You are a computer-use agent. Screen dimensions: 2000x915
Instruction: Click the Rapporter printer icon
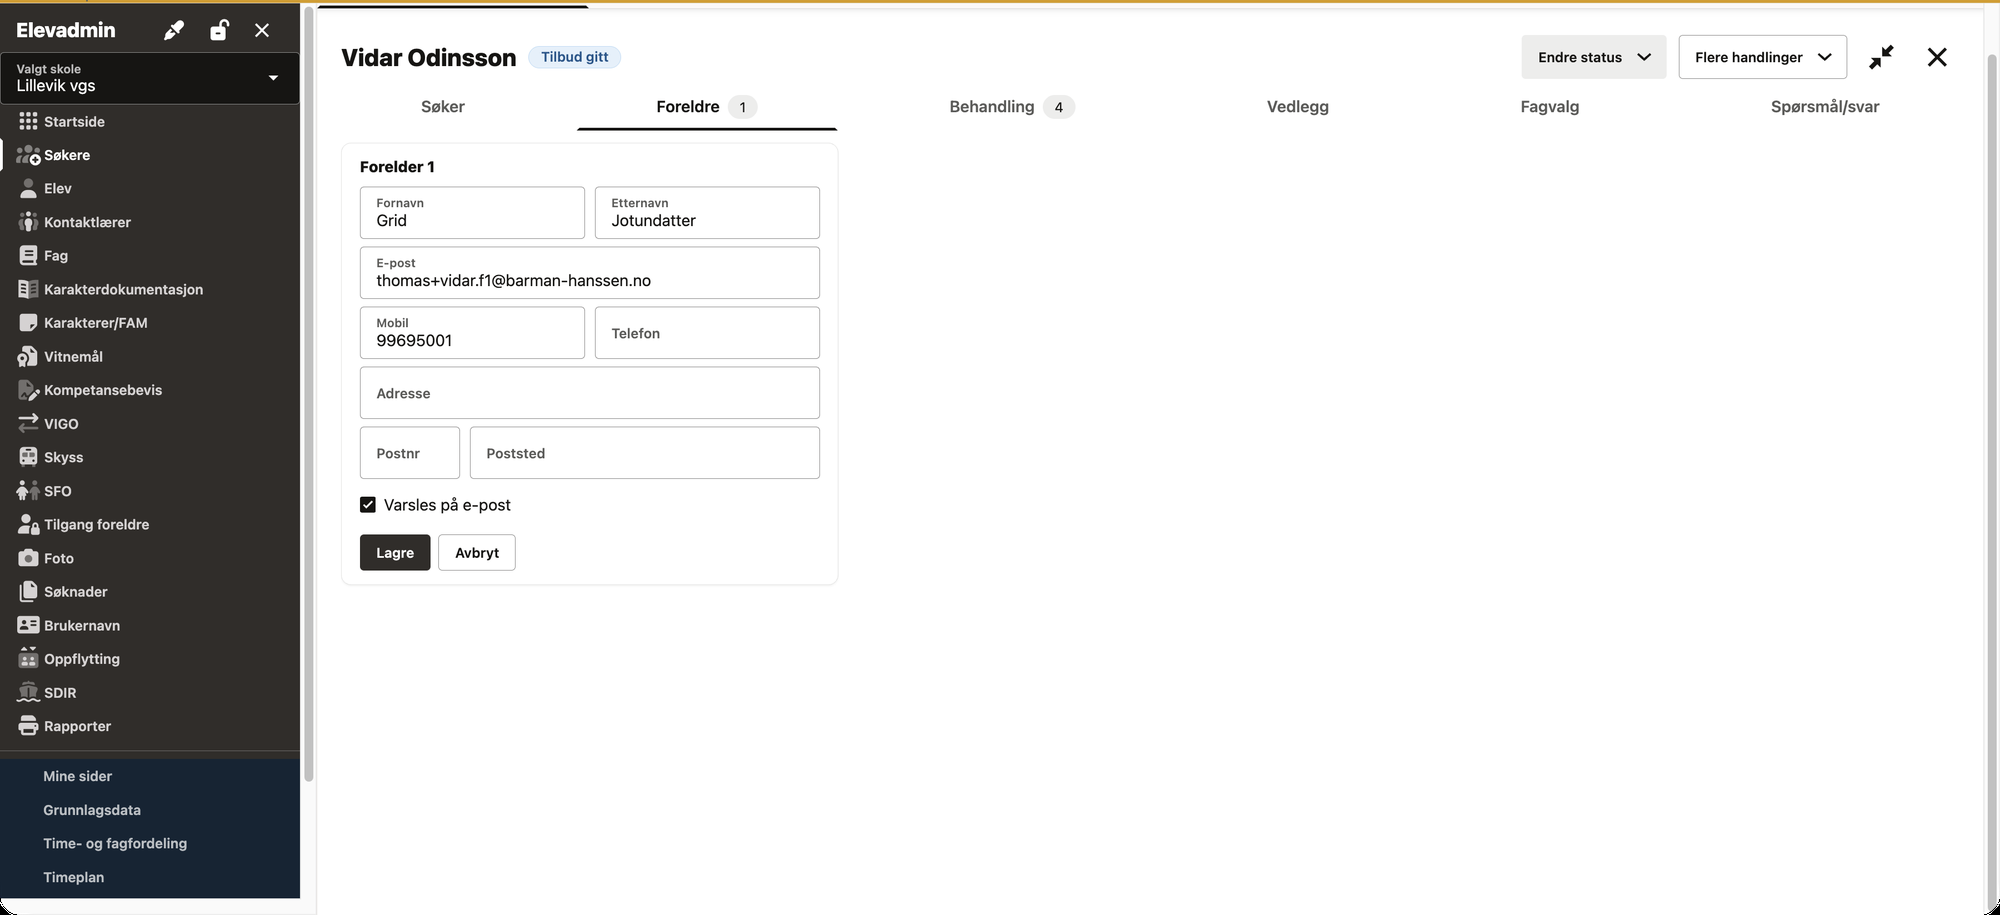pos(28,726)
